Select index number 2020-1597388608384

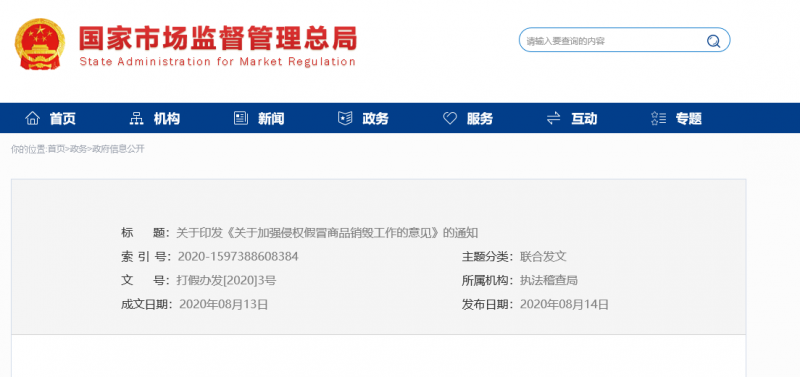tap(238, 257)
